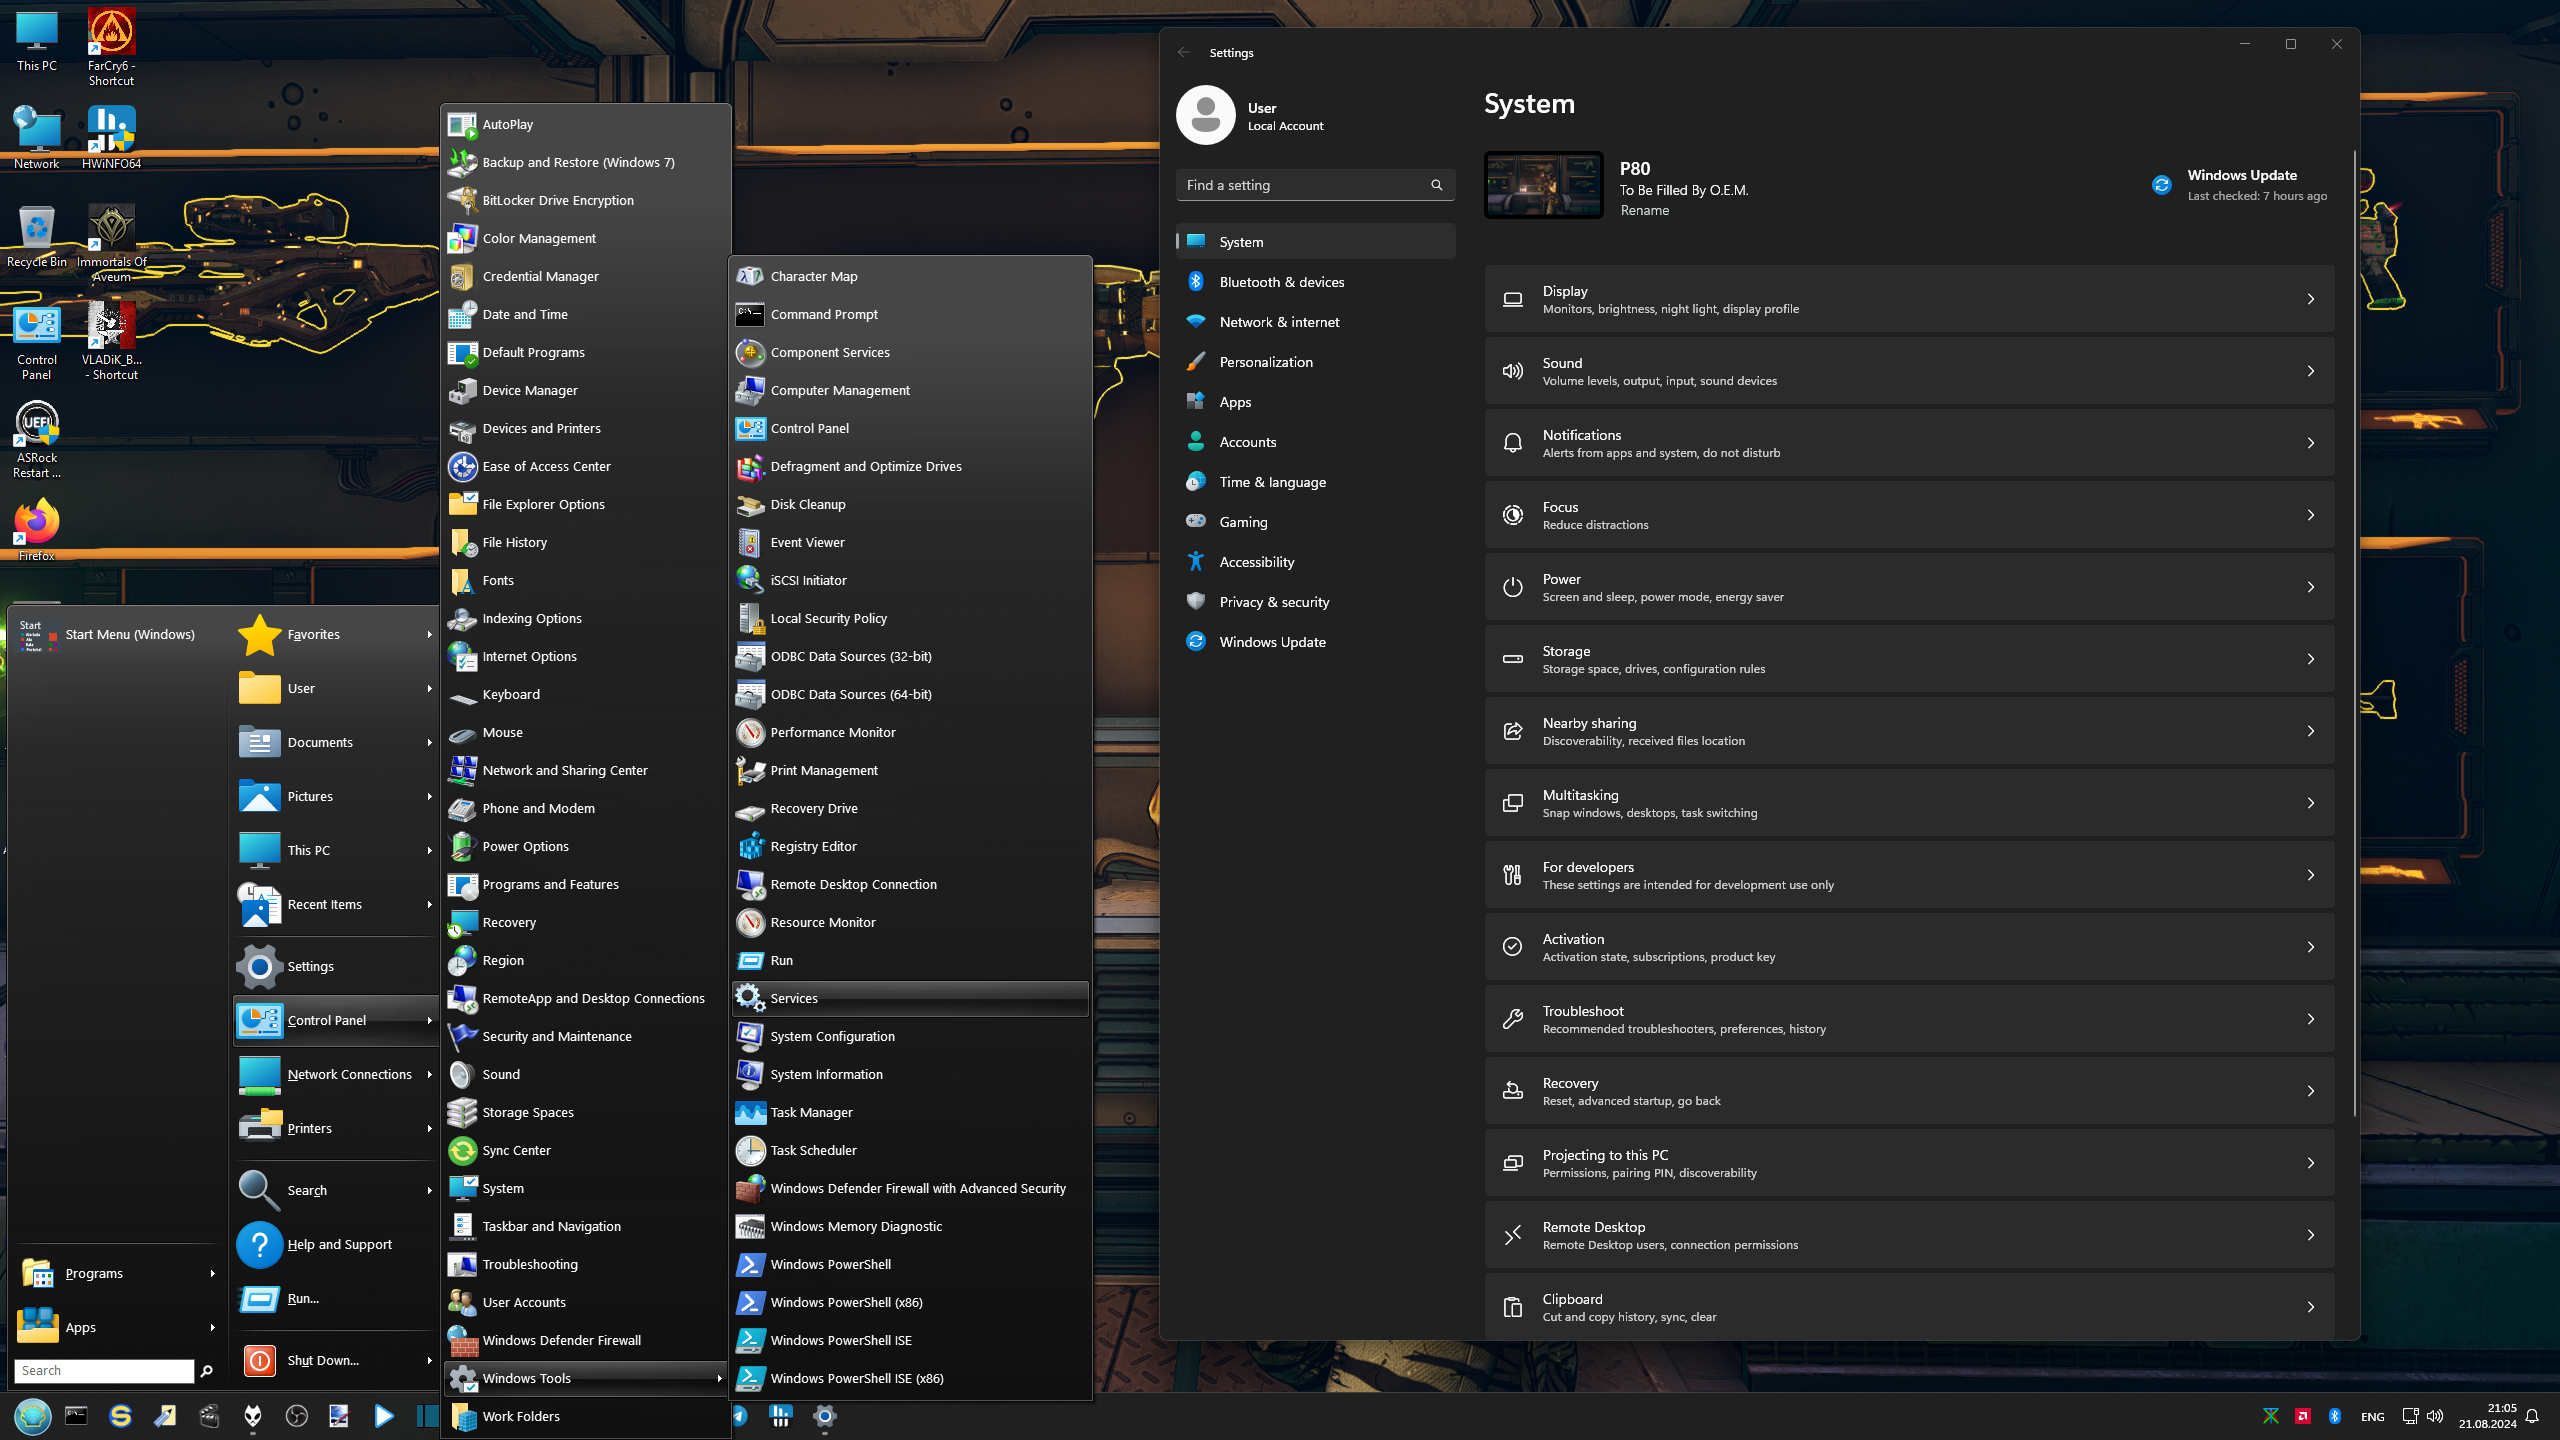
Task: Go to Personalization settings page
Action: click(x=1265, y=362)
